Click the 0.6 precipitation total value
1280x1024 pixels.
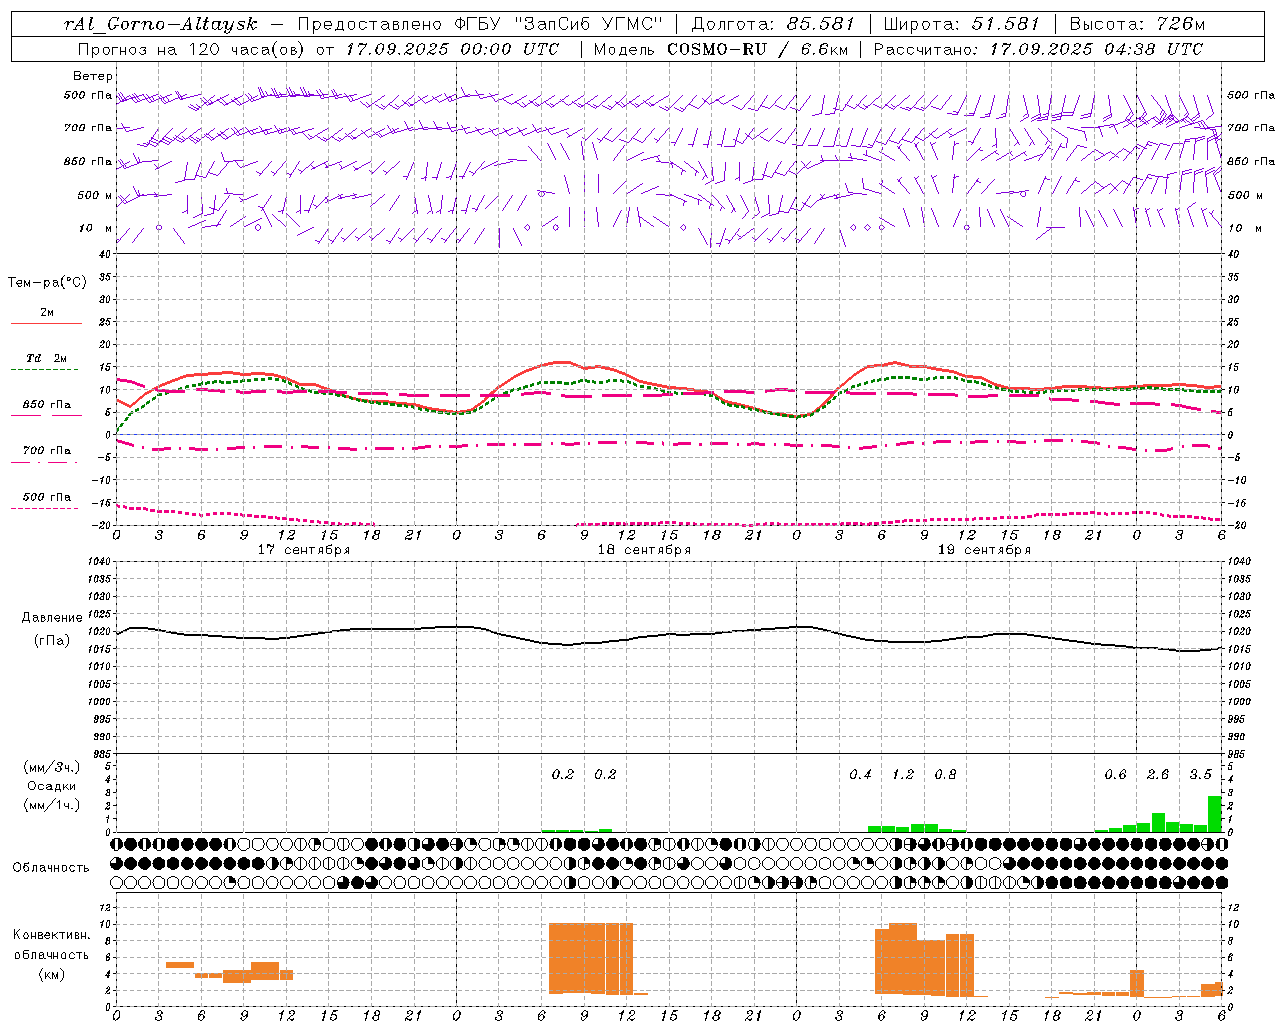[x=1115, y=774]
